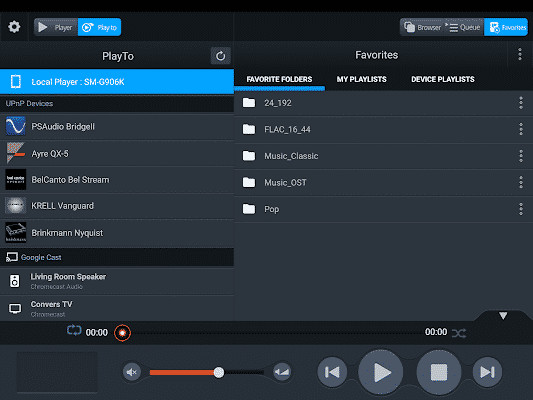Click the 24_192 folder icon
The height and width of the screenshot is (400, 533).
[x=249, y=103]
